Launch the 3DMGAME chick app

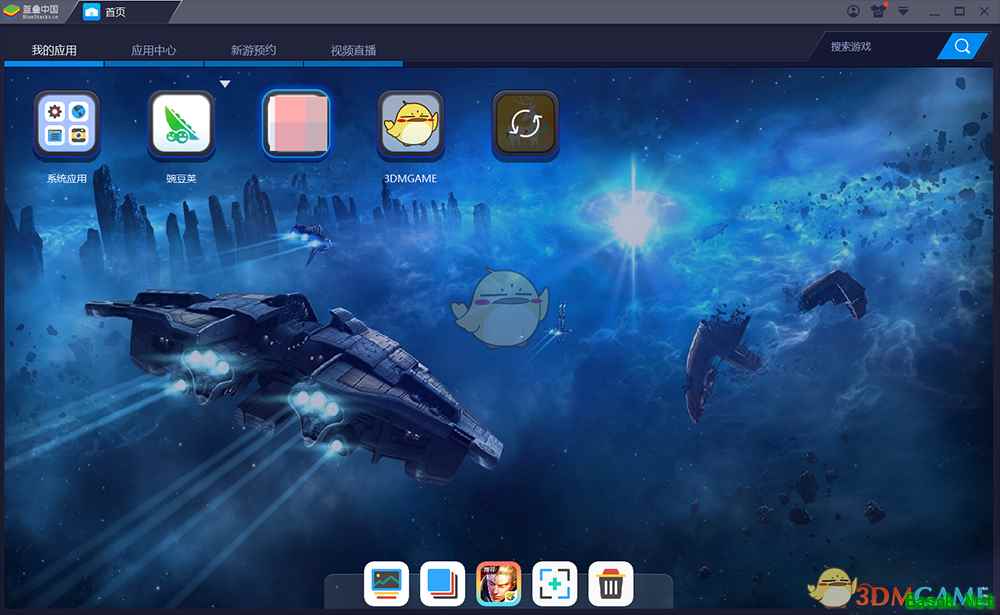click(411, 123)
